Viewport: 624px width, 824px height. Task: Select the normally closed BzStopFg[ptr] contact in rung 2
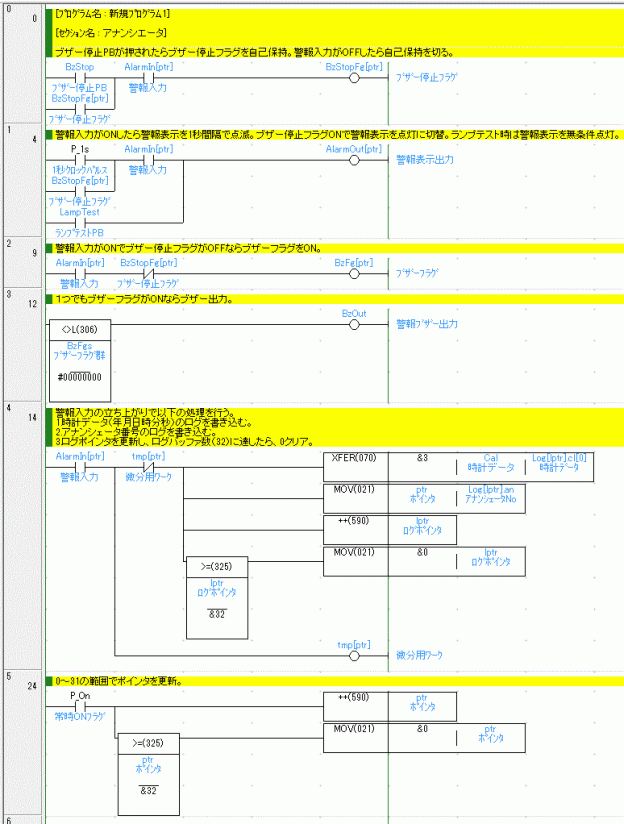point(148,273)
